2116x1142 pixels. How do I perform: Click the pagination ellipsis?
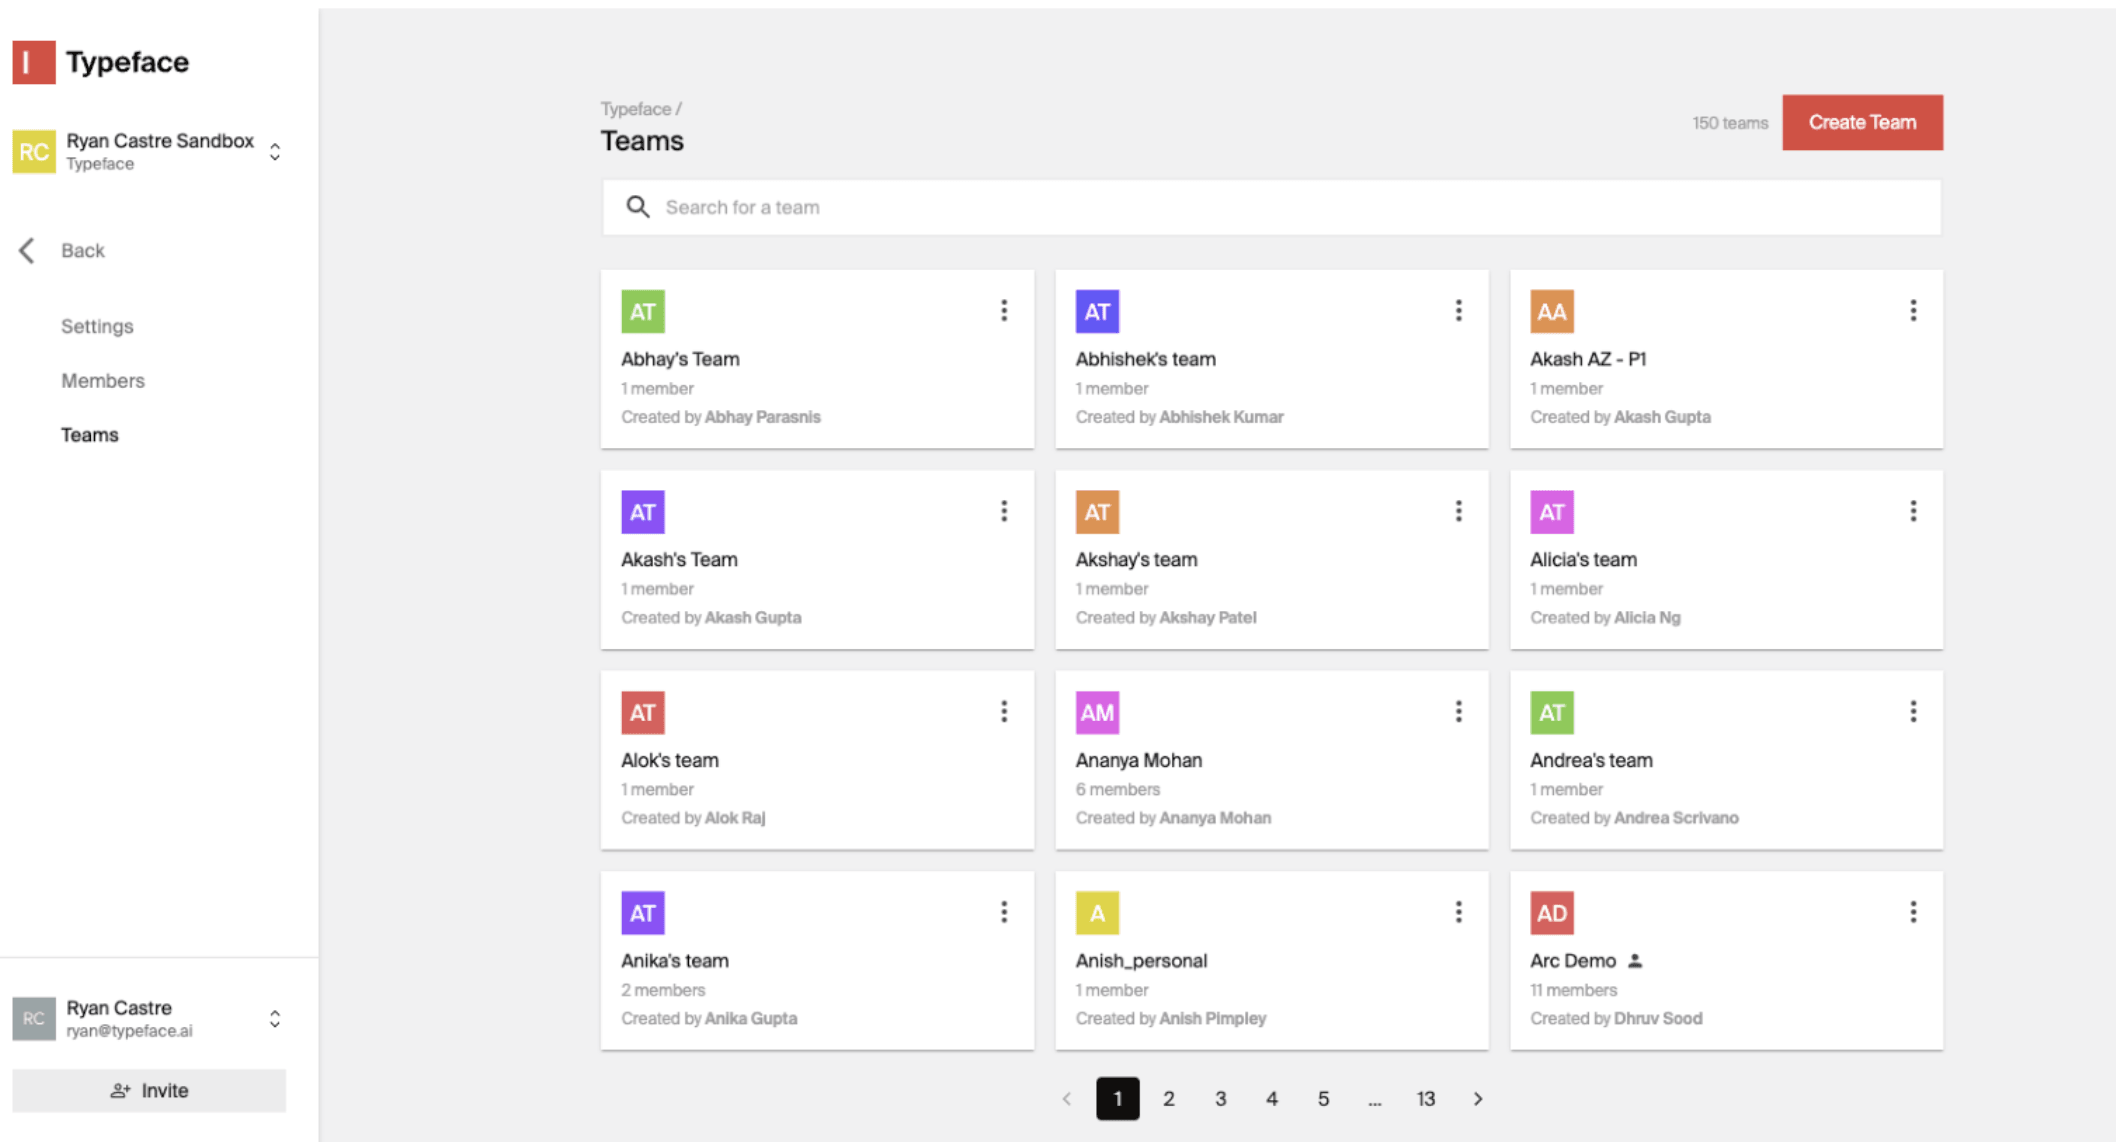point(1374,1101)
